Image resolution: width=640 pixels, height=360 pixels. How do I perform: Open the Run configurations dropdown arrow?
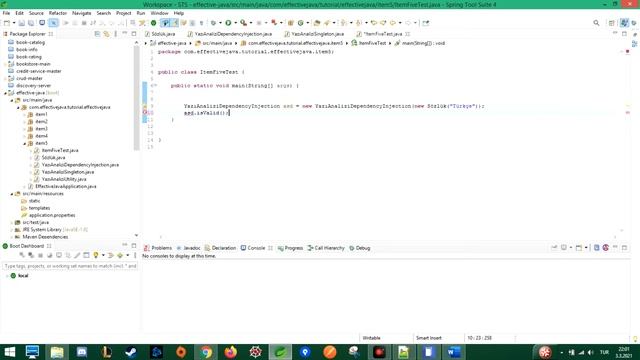tap(236, 23)
